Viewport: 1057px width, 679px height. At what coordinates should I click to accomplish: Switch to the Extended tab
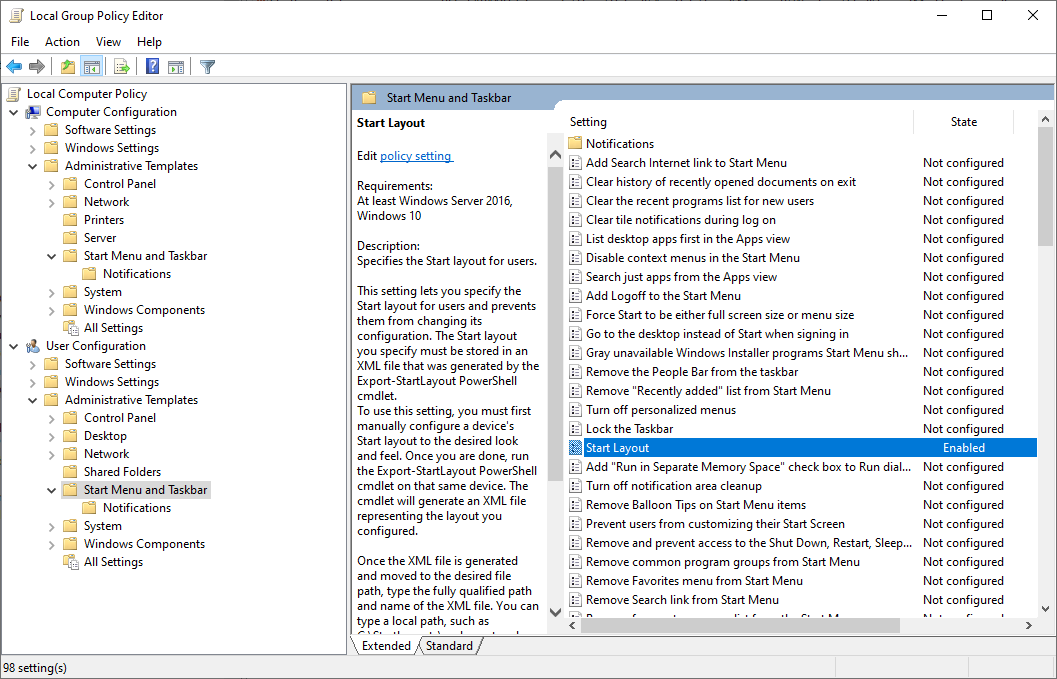point(386,646)
